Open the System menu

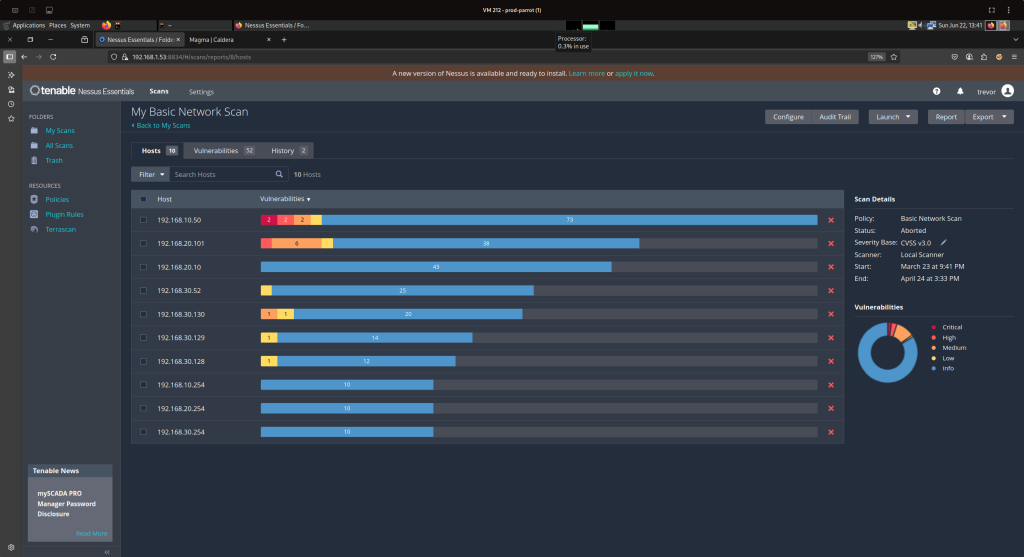80,25
